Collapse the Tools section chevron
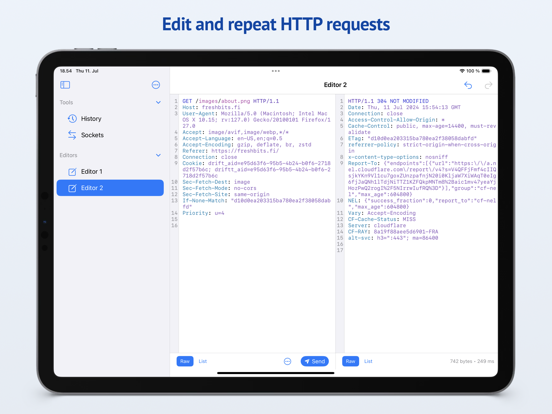This screenshot has height=414, width=552. click(x=158, y=102)
